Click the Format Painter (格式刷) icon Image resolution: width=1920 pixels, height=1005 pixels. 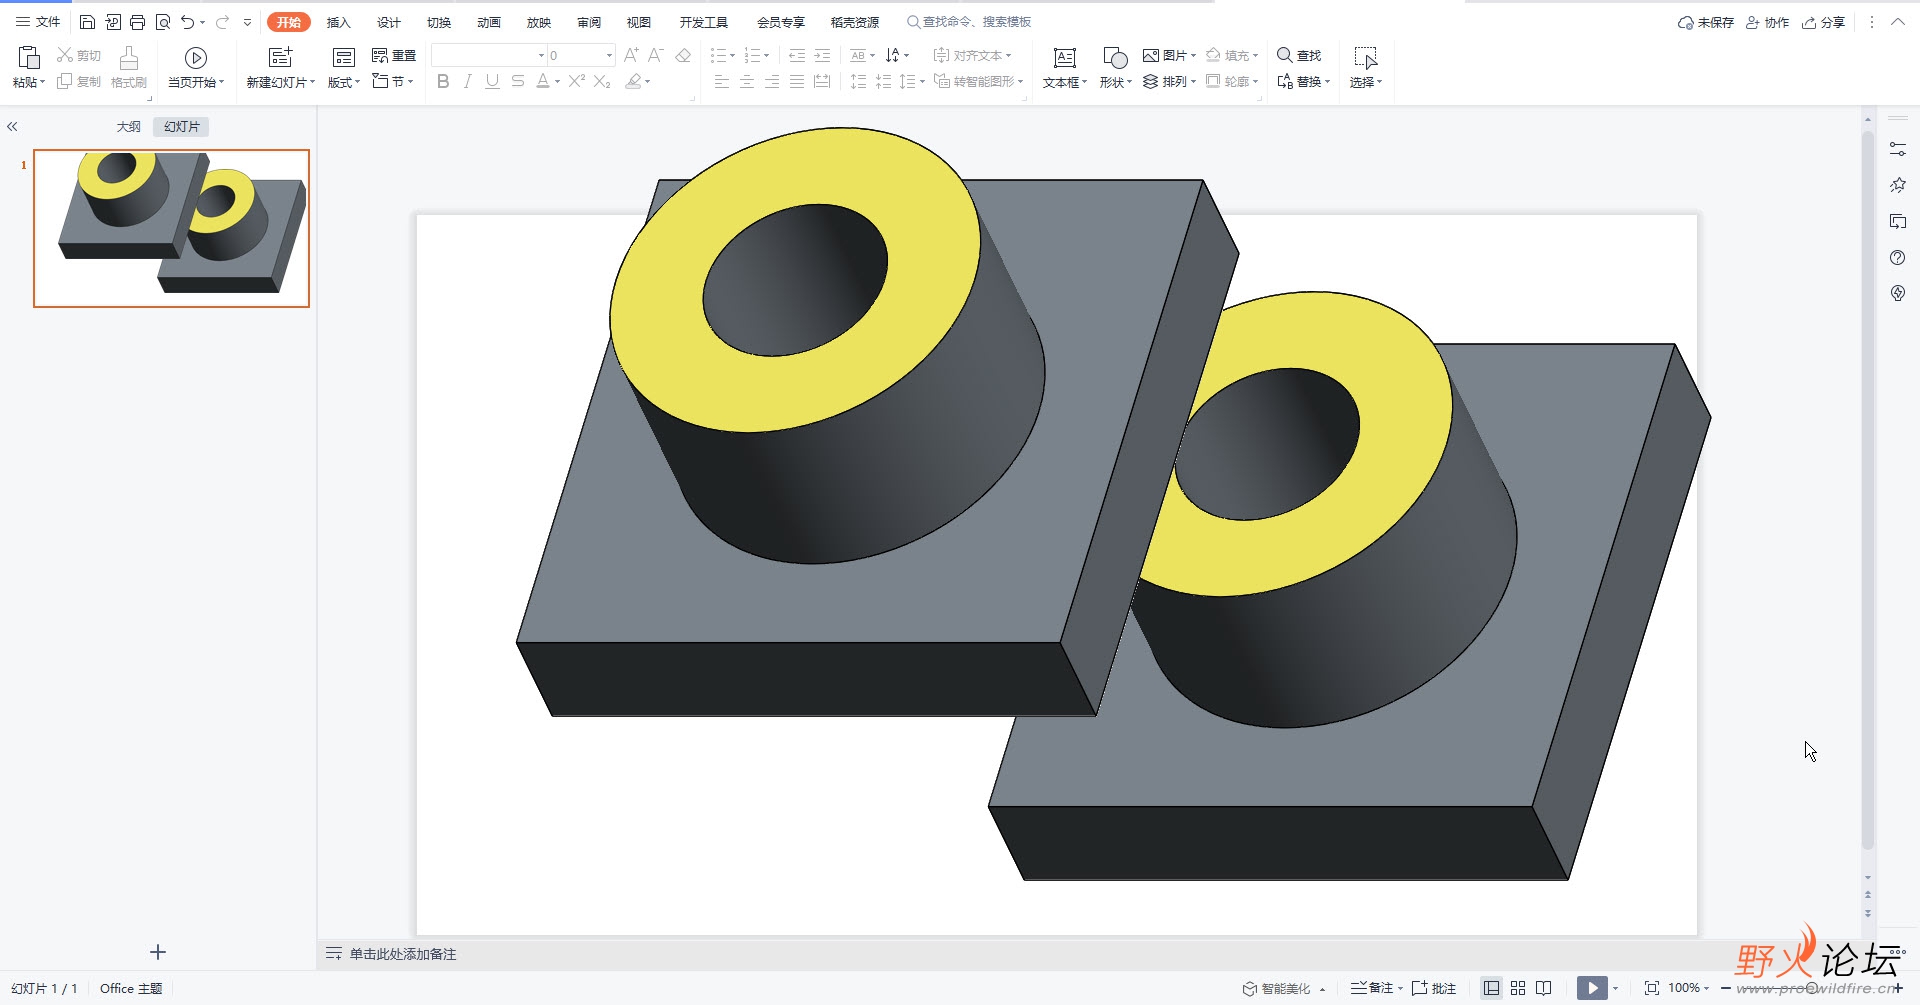coord(128,58)
